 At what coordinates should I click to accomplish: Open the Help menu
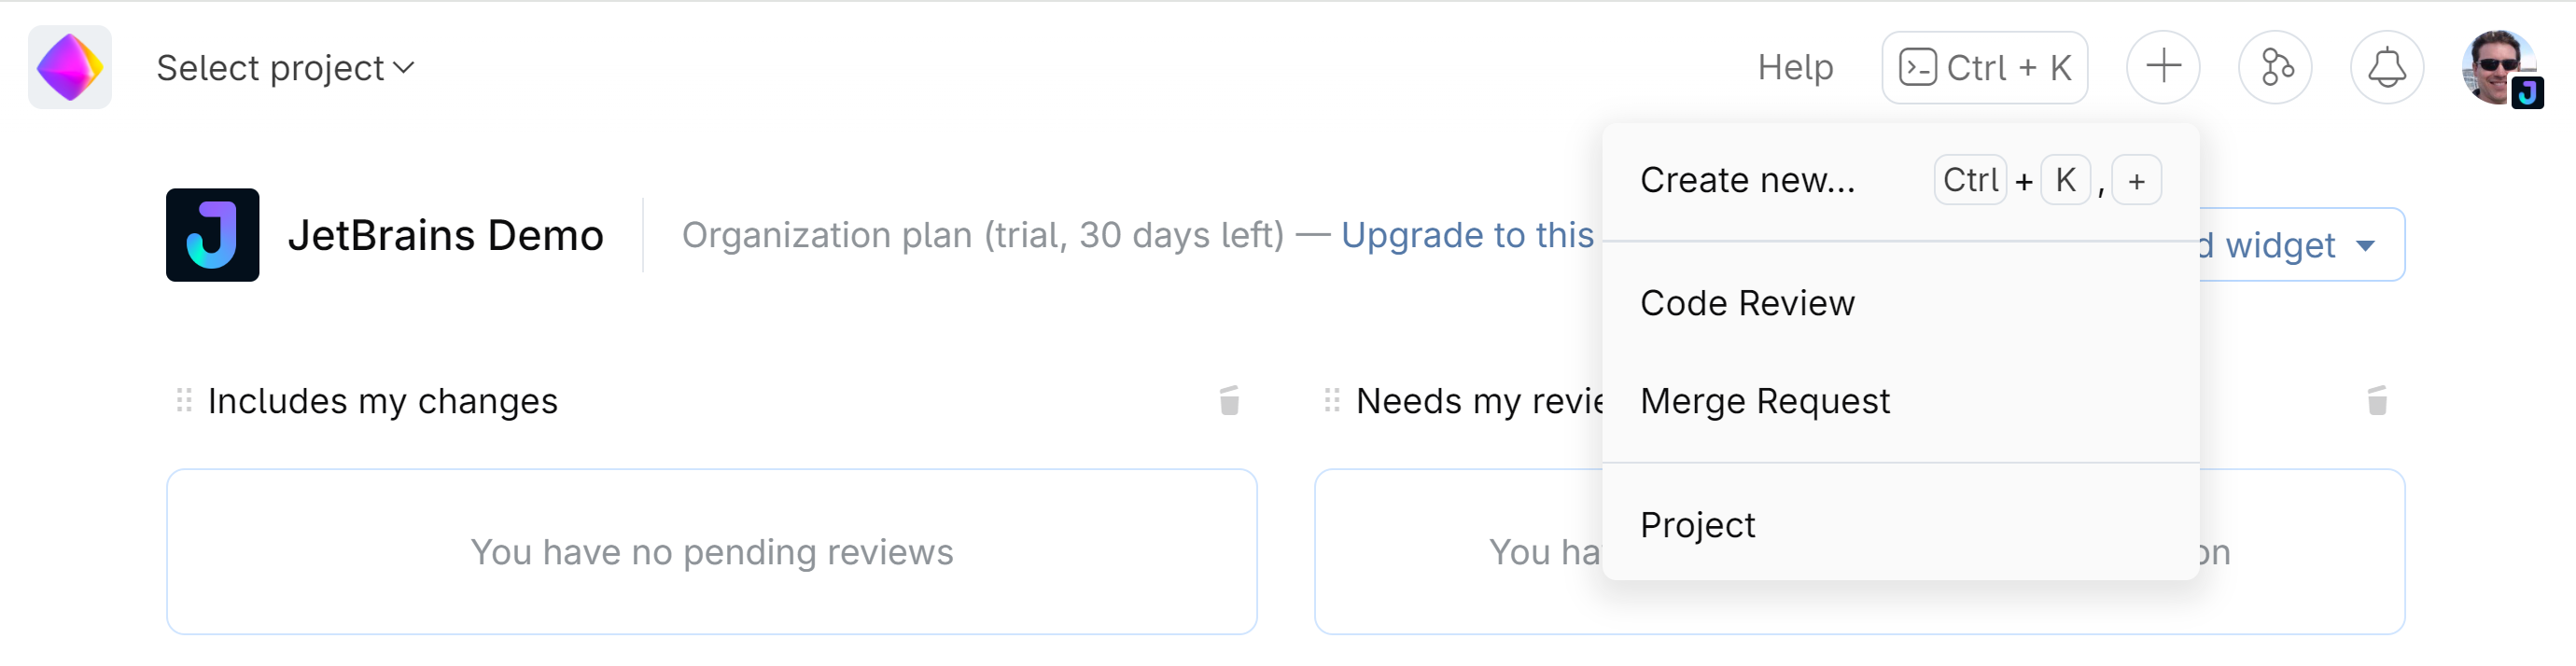1795,67
